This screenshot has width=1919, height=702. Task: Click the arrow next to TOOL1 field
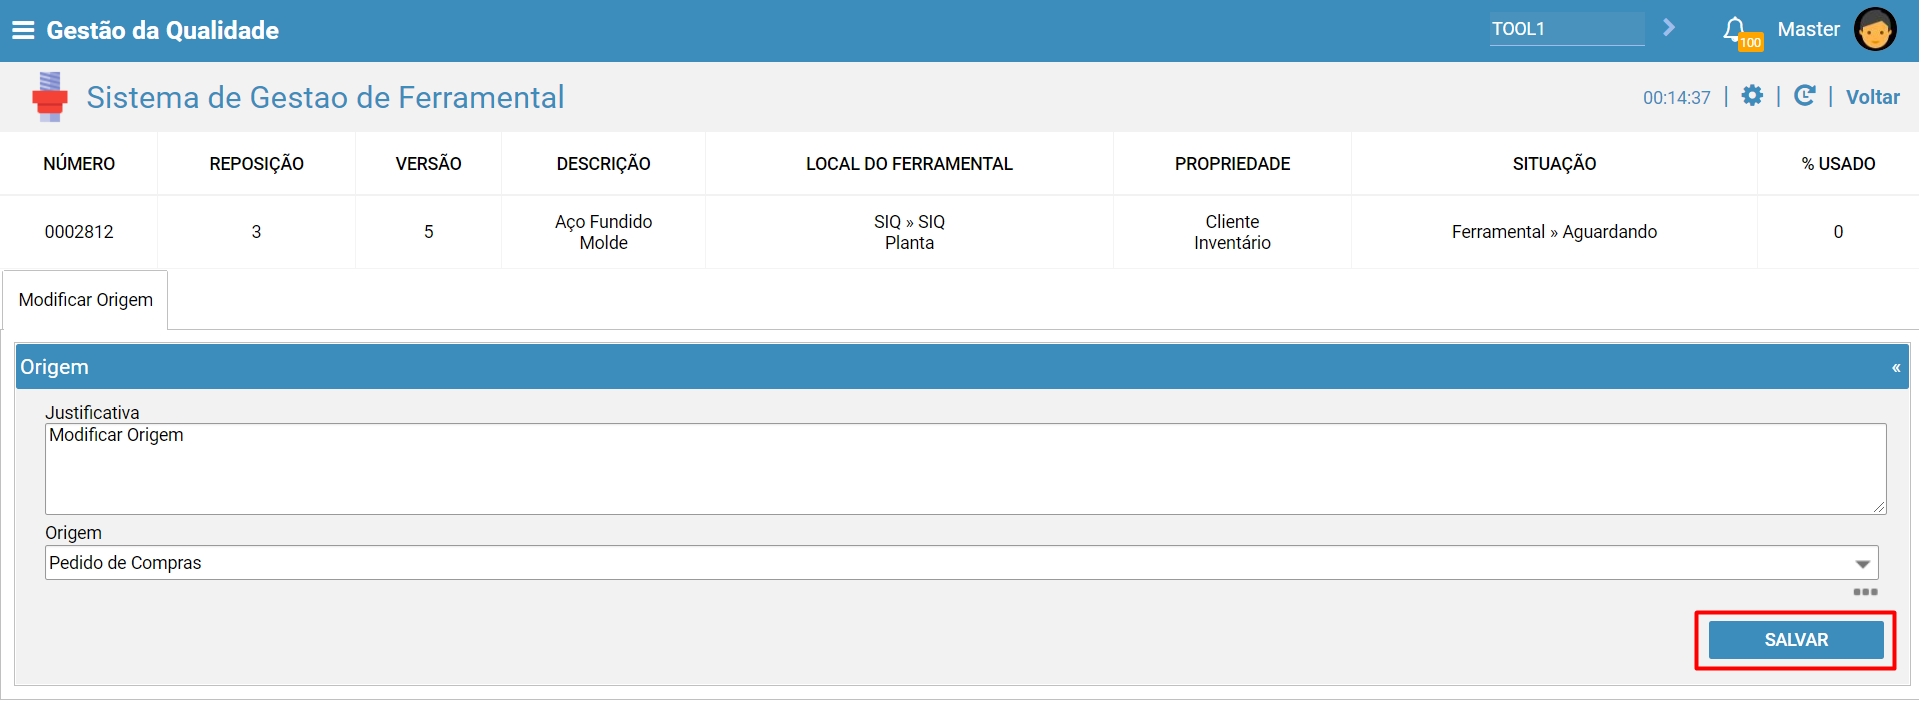(1668, 28)
